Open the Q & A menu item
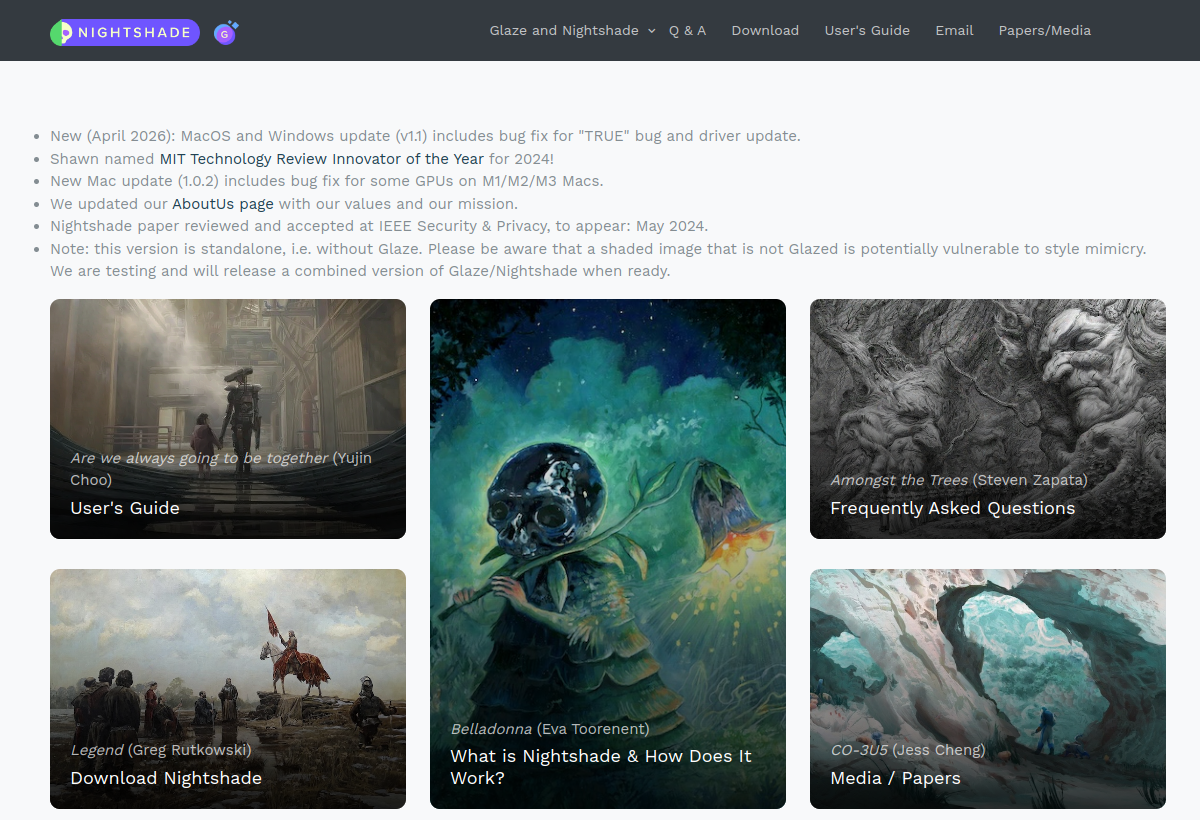Viewport: 1200px width, 820px height. (x=687, y=31)
